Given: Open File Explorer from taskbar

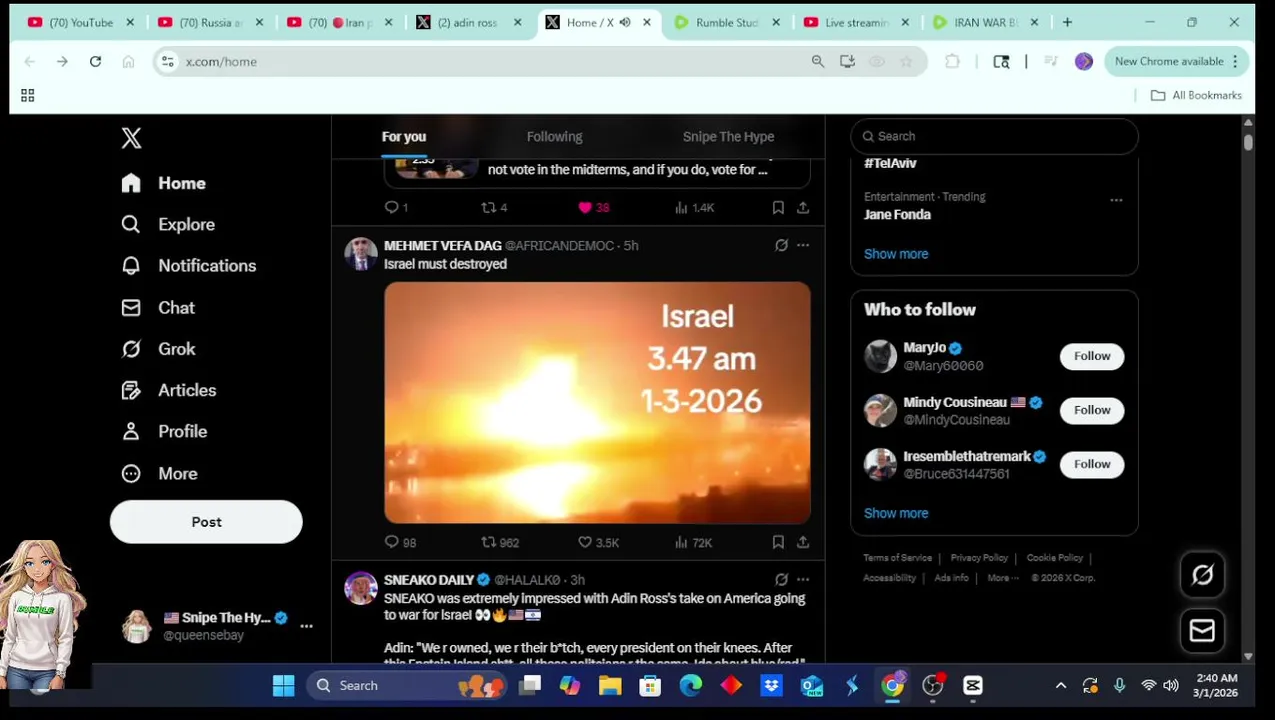Looking at the screenshot, I should (x=610, y=685).
